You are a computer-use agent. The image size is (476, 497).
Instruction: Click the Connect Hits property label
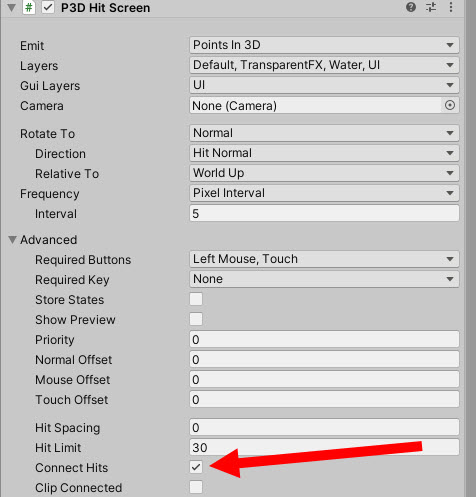click(x=72, y=468)
